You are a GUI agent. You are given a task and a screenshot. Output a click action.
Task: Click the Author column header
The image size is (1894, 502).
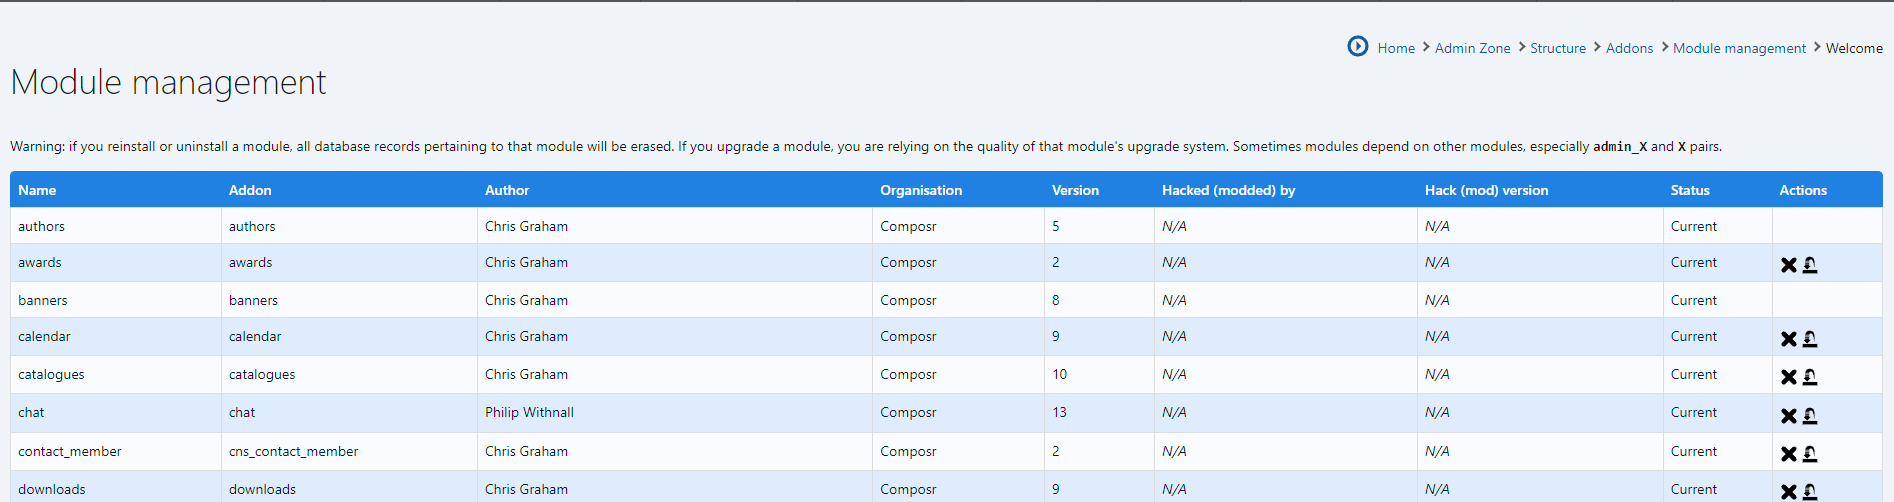[507, 190]
